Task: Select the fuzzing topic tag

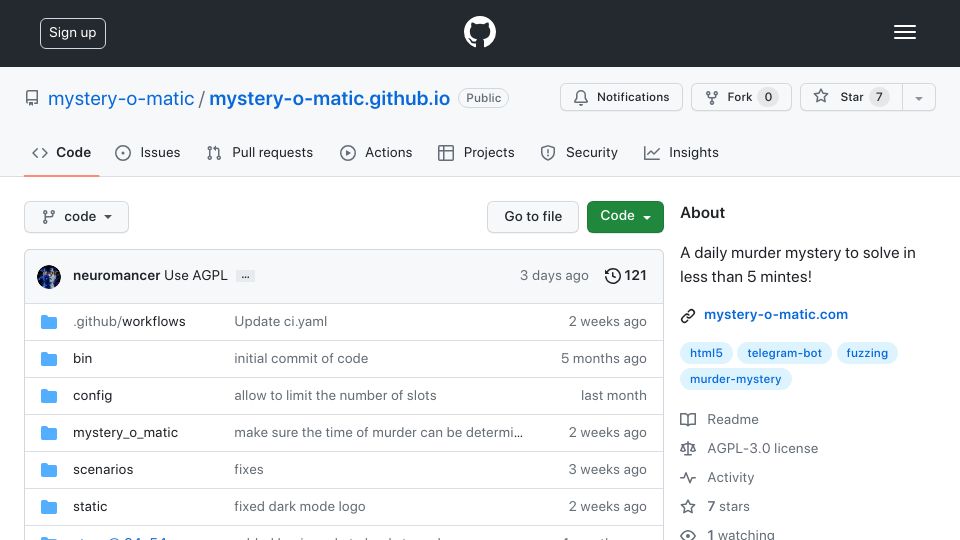Action: 867,353
